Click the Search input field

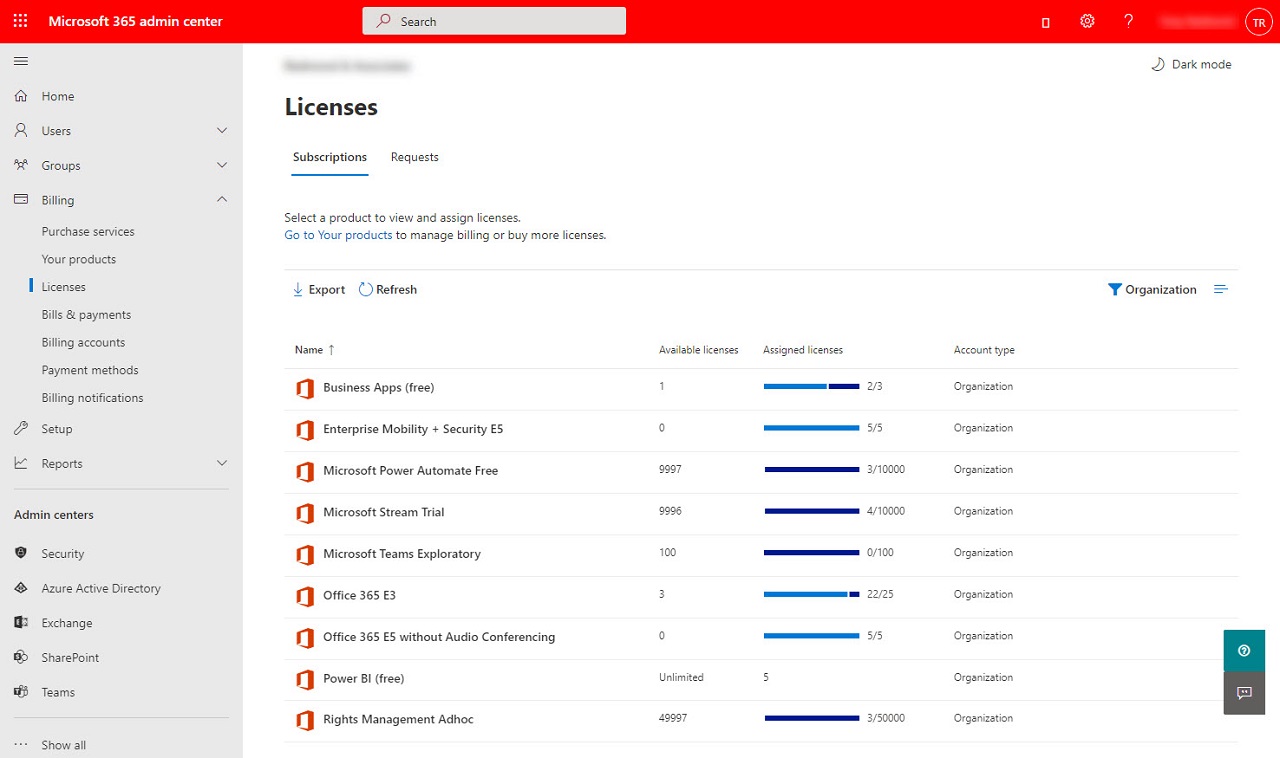click(494, 21)
